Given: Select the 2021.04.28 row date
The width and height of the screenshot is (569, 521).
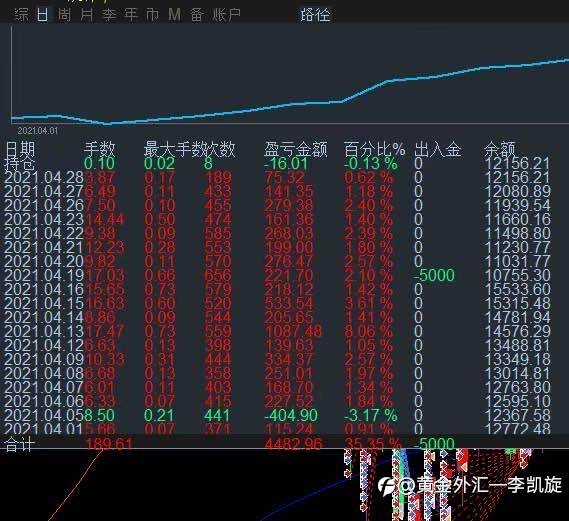Looking at the screenshot, I should point(44,178).
